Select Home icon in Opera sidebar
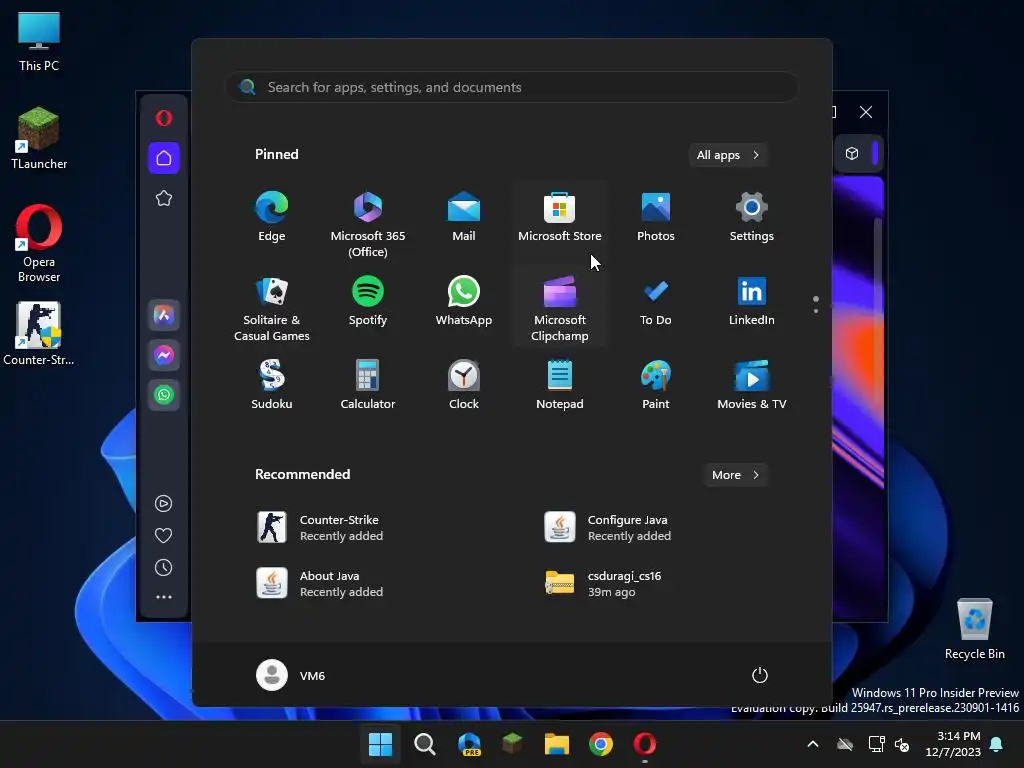Image resolution: width=1024 pixels, height=768 pixels. coord(164,158)
